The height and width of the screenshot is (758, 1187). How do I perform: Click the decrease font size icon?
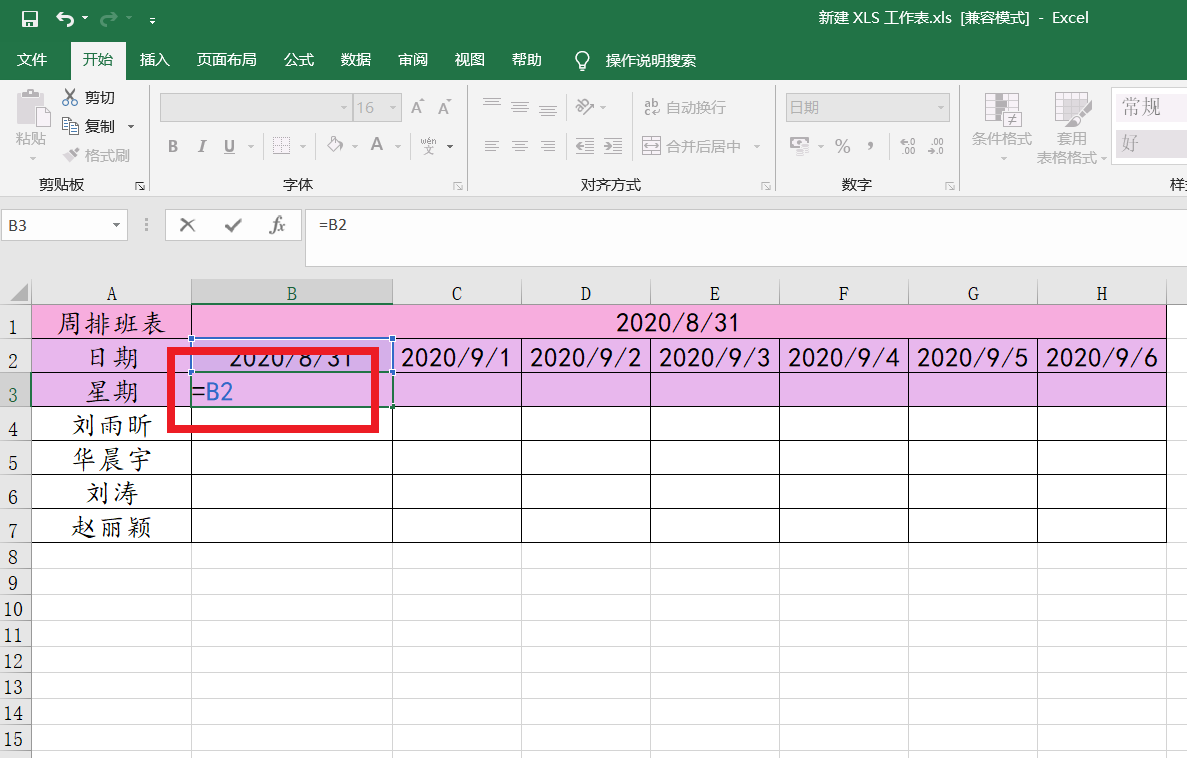(444, 108)
